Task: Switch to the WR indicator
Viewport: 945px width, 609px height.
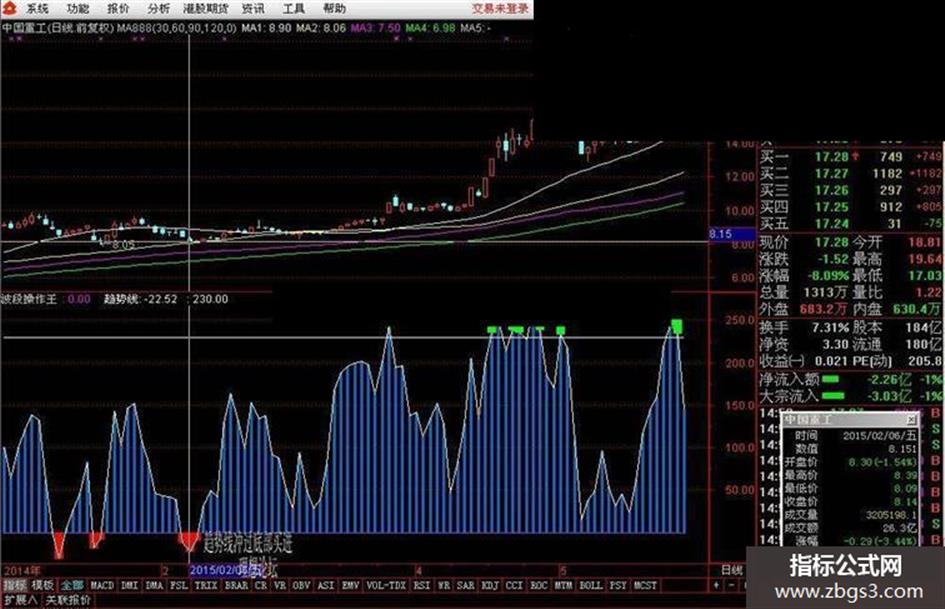Action: tap(444, 585)
